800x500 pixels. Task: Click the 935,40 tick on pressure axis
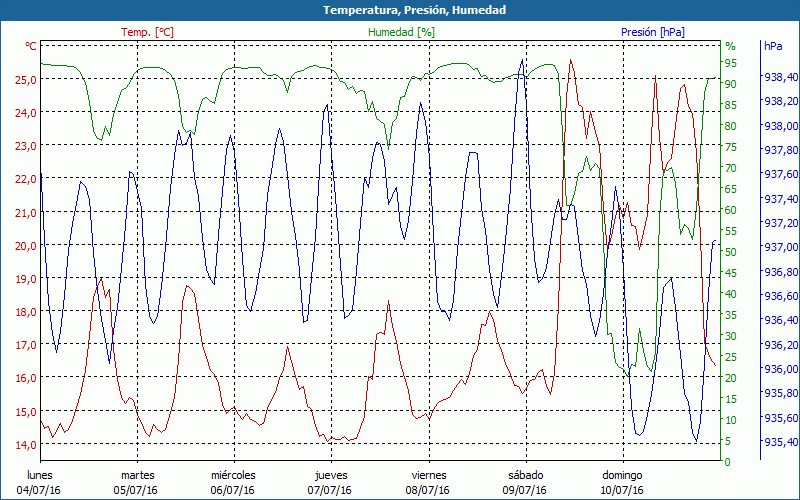[x=780, y=442]
